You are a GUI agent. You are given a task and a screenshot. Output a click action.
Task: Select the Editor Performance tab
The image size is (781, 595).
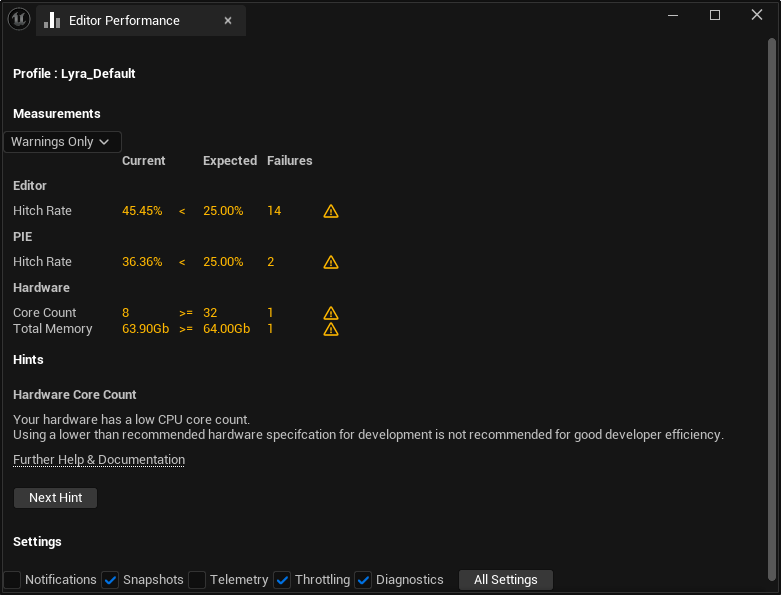(x=140, y=20)
